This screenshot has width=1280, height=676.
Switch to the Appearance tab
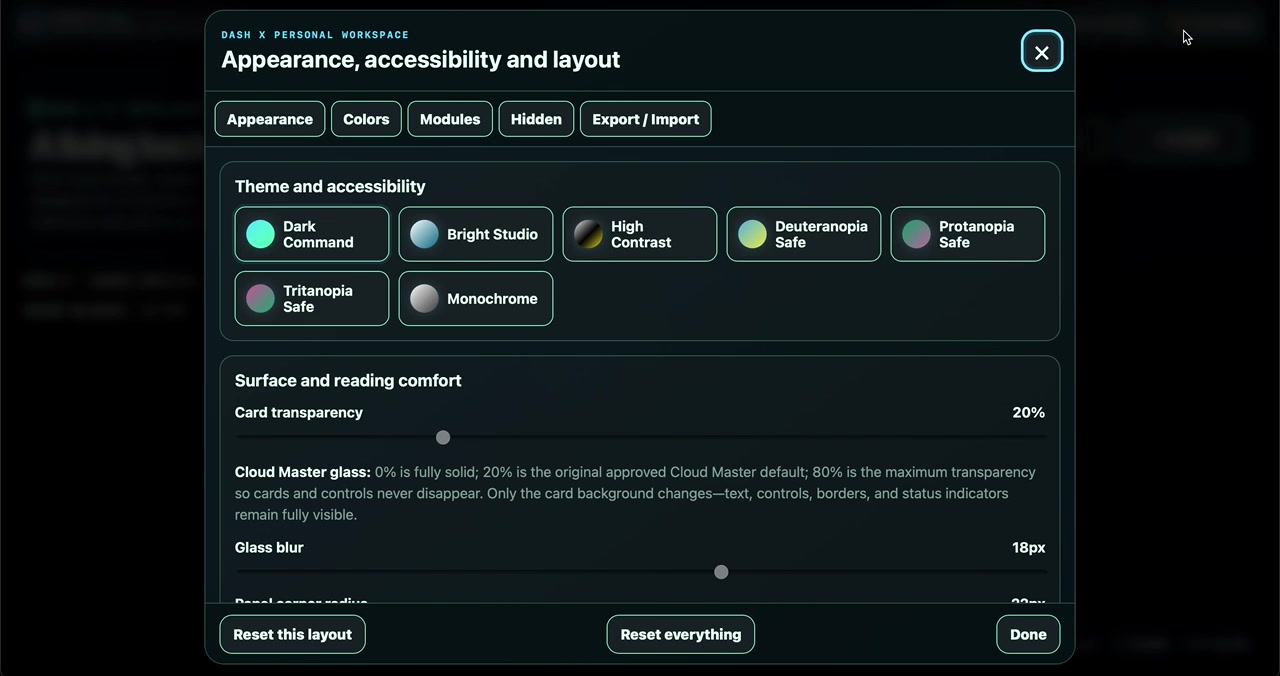(270, 119)
